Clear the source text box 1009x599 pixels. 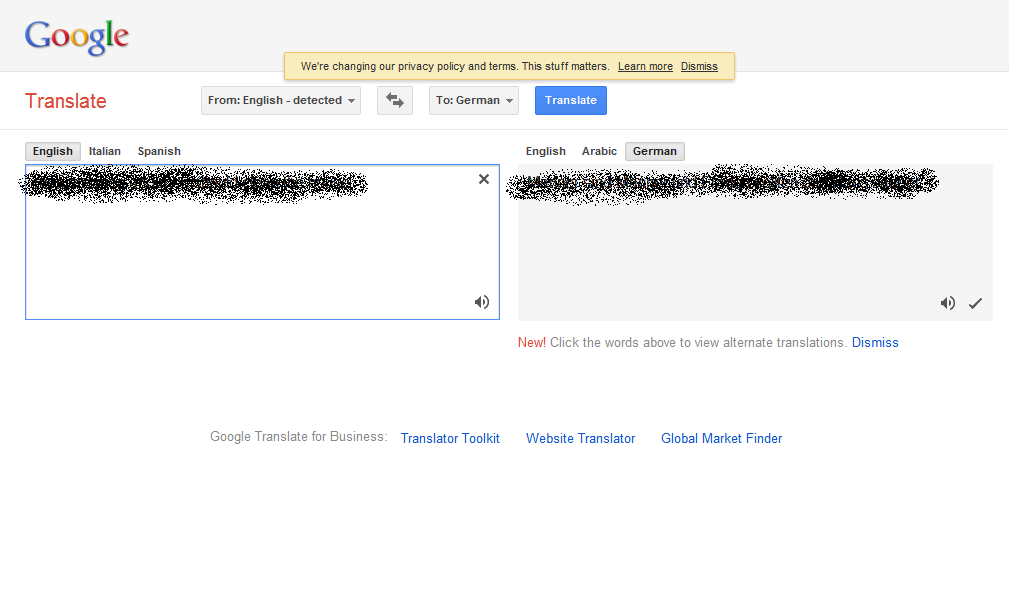484,179
